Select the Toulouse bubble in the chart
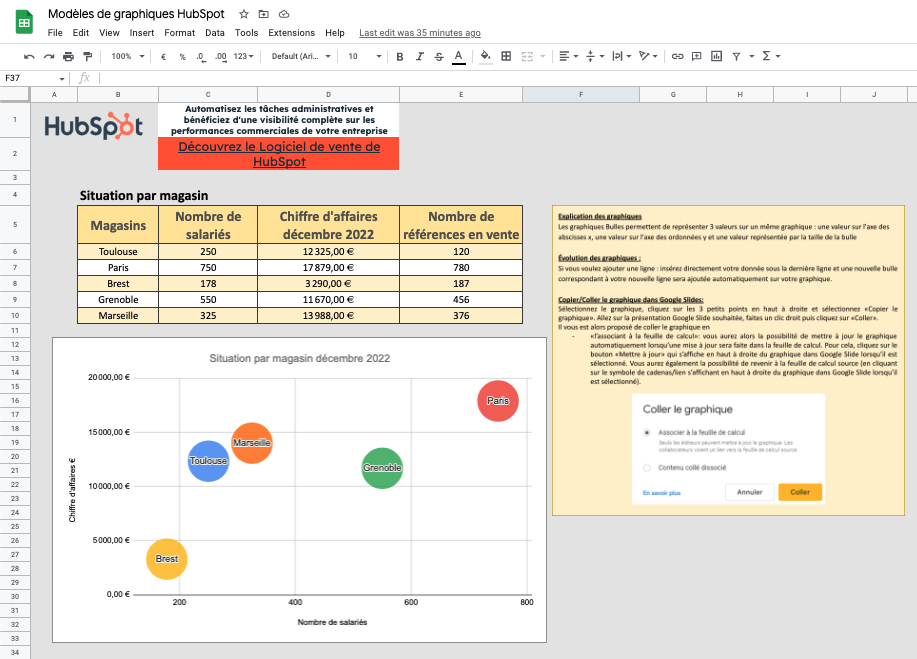 click(208, 461)
